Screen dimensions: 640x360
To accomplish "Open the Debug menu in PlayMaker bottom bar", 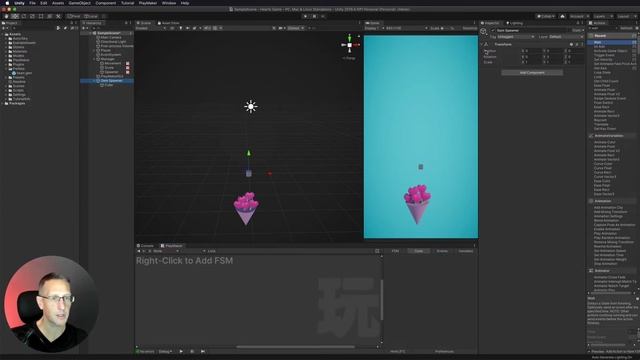I will pos(165,351).
